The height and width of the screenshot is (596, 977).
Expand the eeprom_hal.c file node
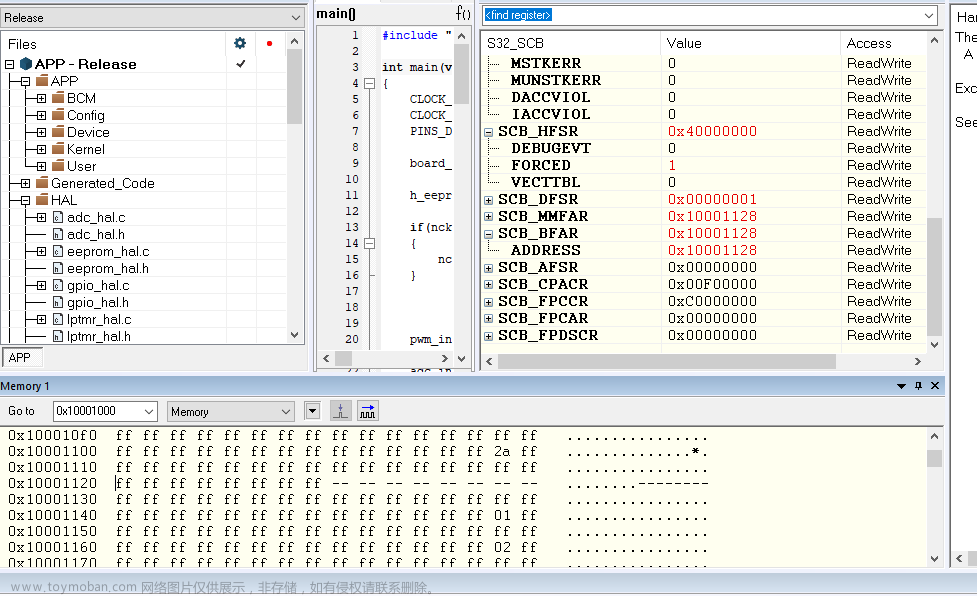point(41,251)
